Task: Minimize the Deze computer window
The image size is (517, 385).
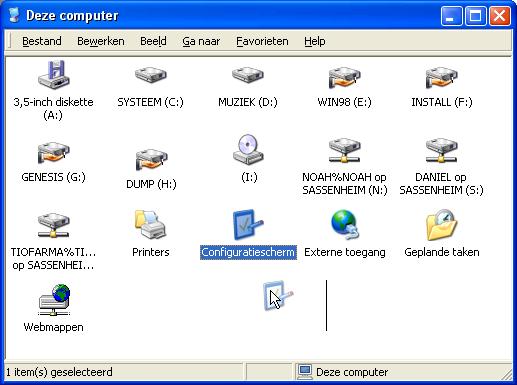Action: click(451, 16)
